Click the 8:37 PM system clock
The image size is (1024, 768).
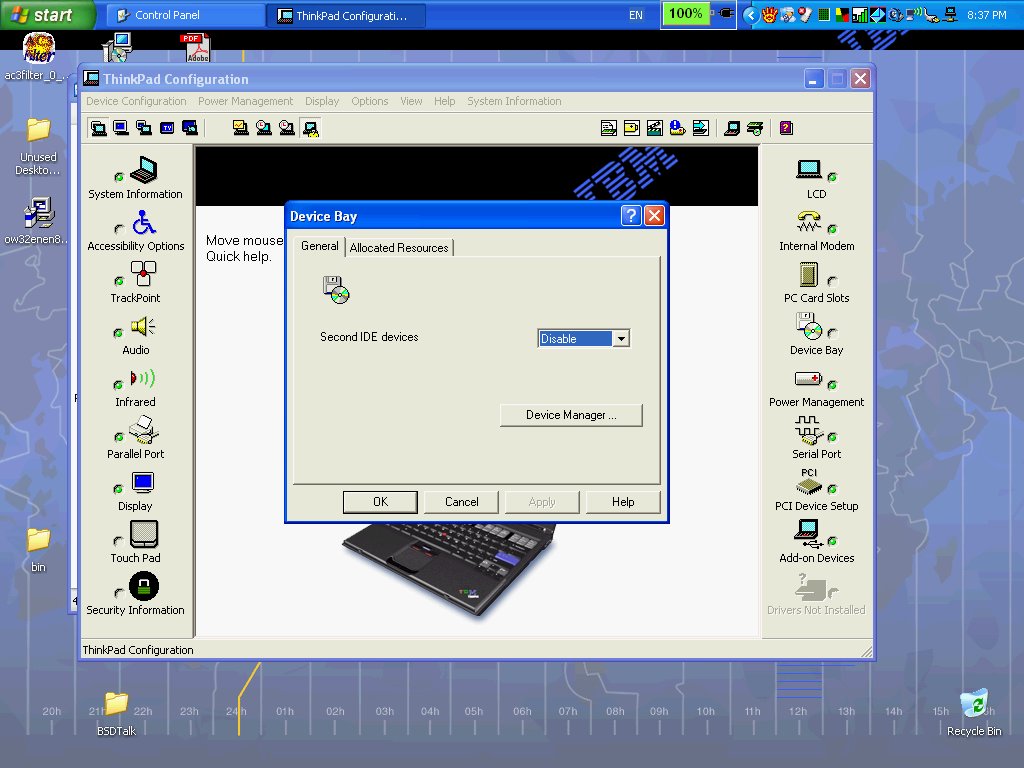click(987, 15)
